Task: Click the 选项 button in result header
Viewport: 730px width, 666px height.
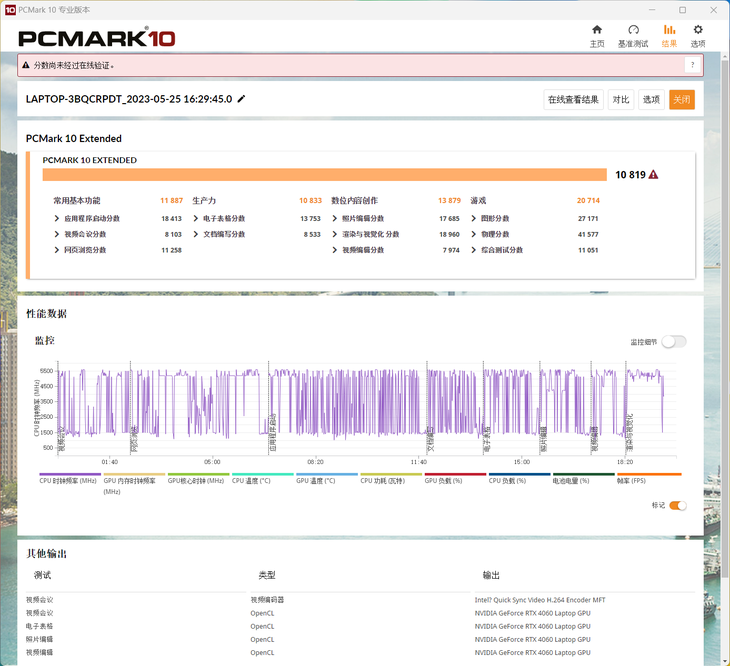Action: 651,100
